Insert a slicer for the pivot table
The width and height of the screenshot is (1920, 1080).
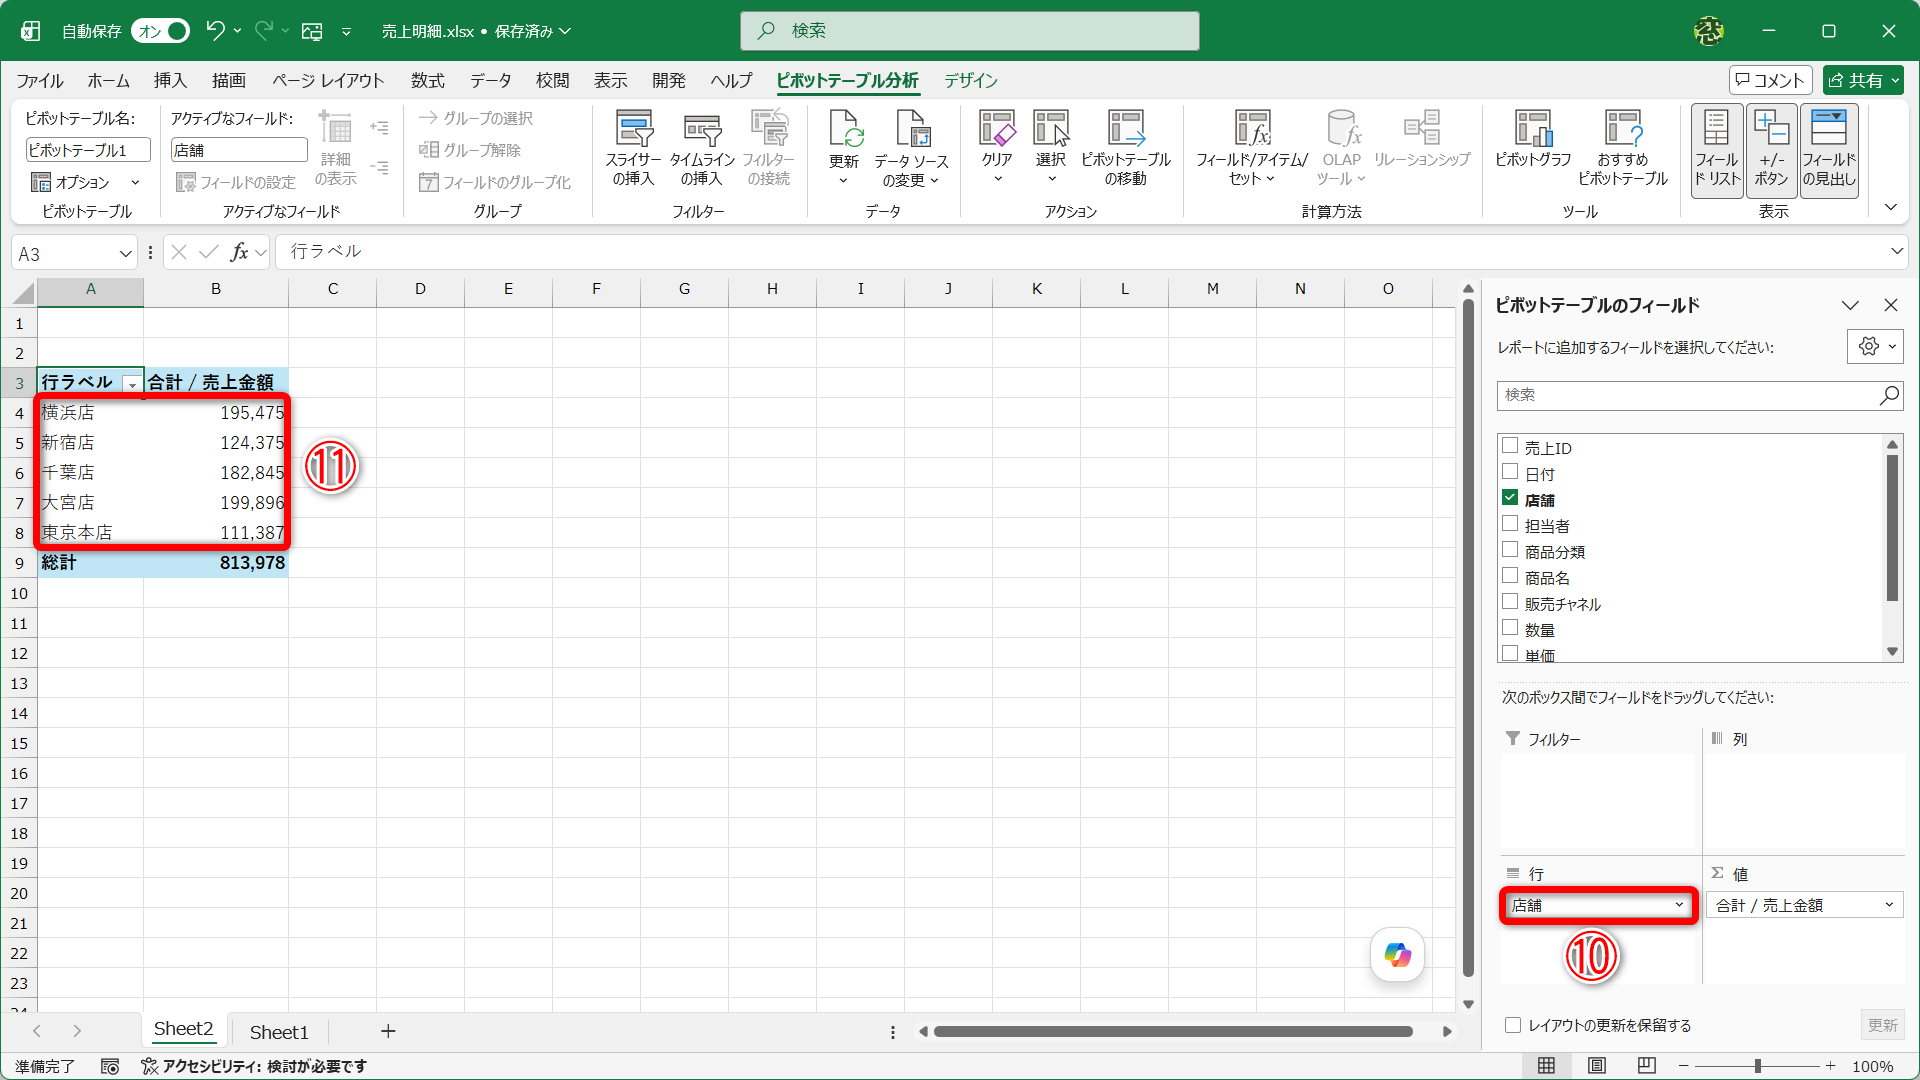coord(633,149)
